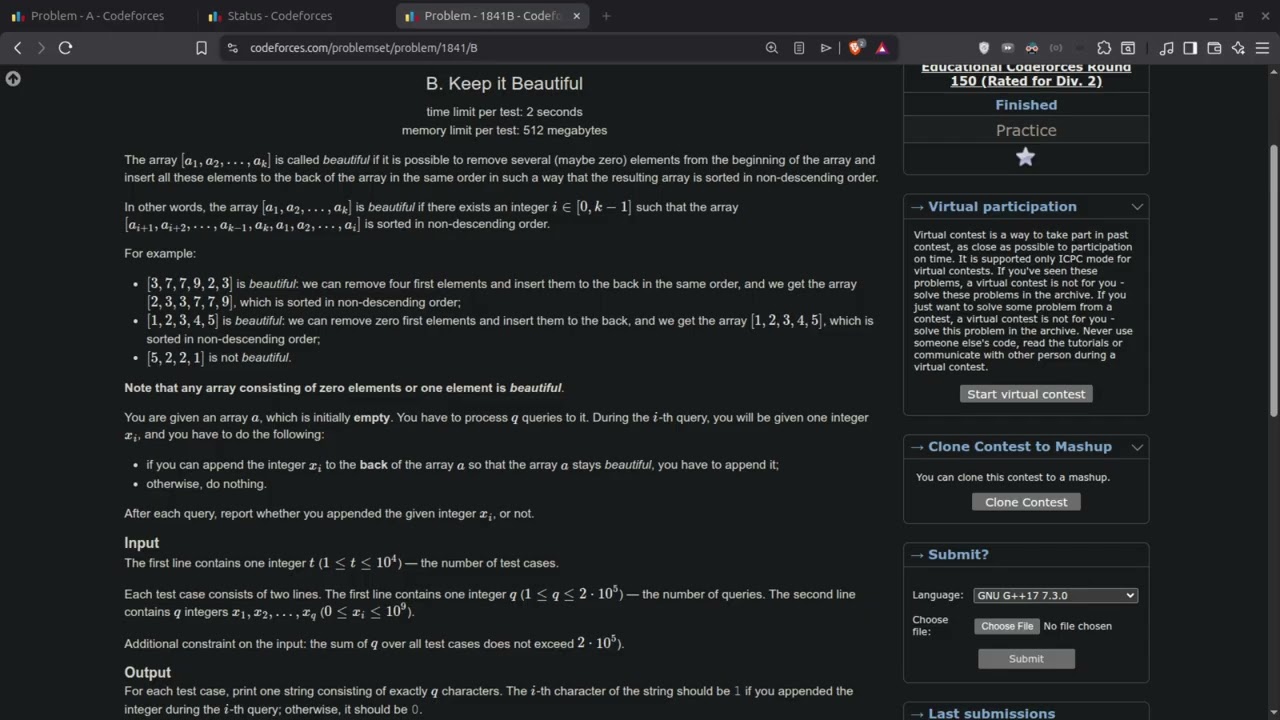Click the Input section heading

tap(142, 543)
